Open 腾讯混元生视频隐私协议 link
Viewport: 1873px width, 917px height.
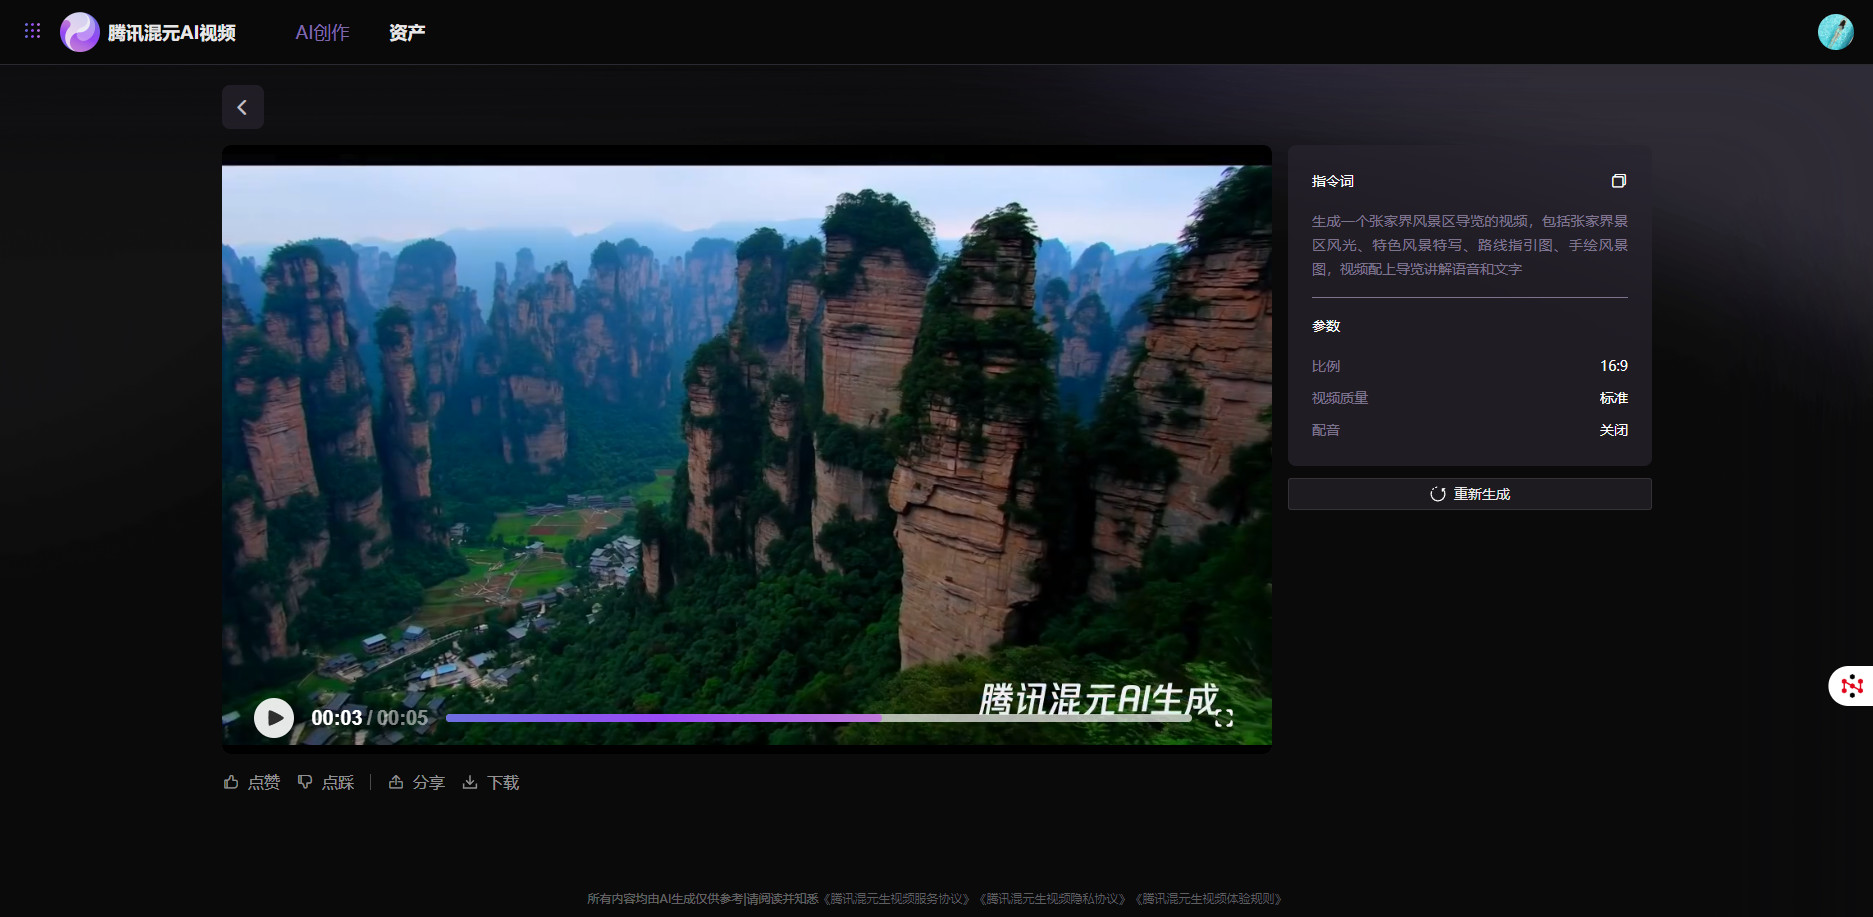tap(1053, 899)
